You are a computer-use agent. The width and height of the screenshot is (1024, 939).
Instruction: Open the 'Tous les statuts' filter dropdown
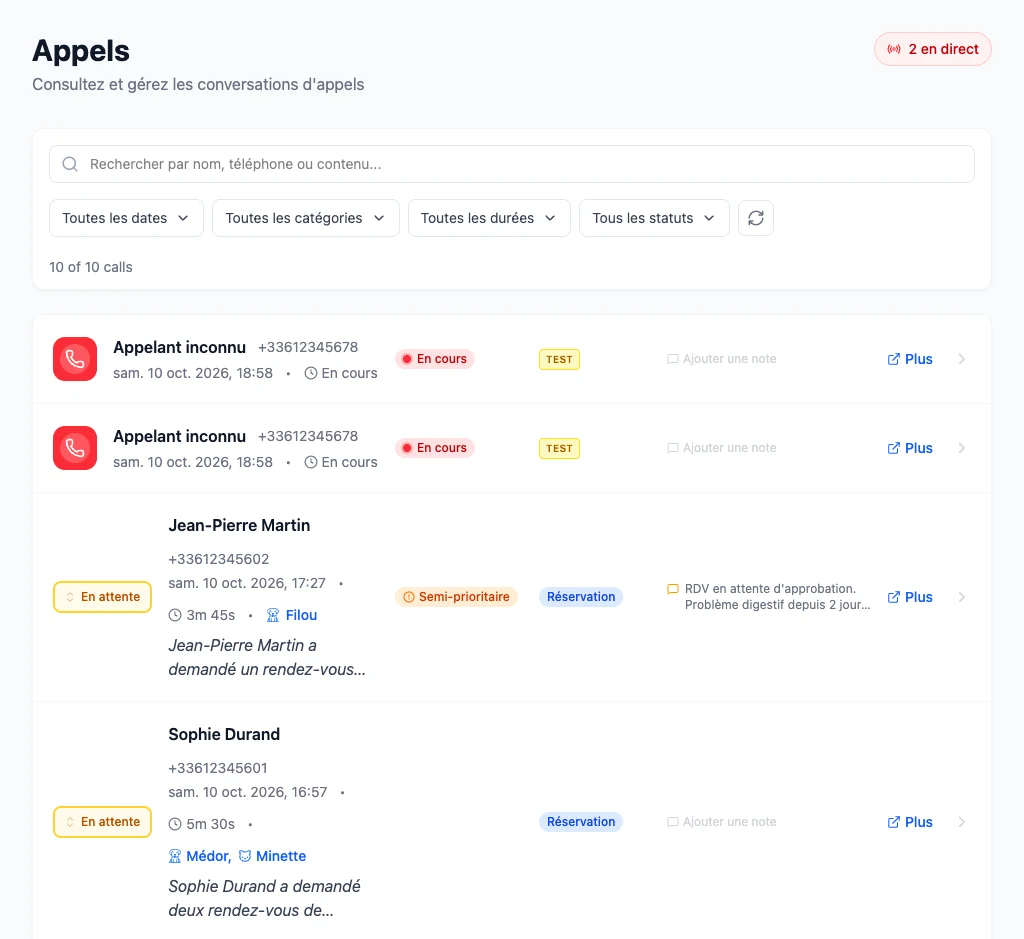pyautogui.click(x=654, y=218)
